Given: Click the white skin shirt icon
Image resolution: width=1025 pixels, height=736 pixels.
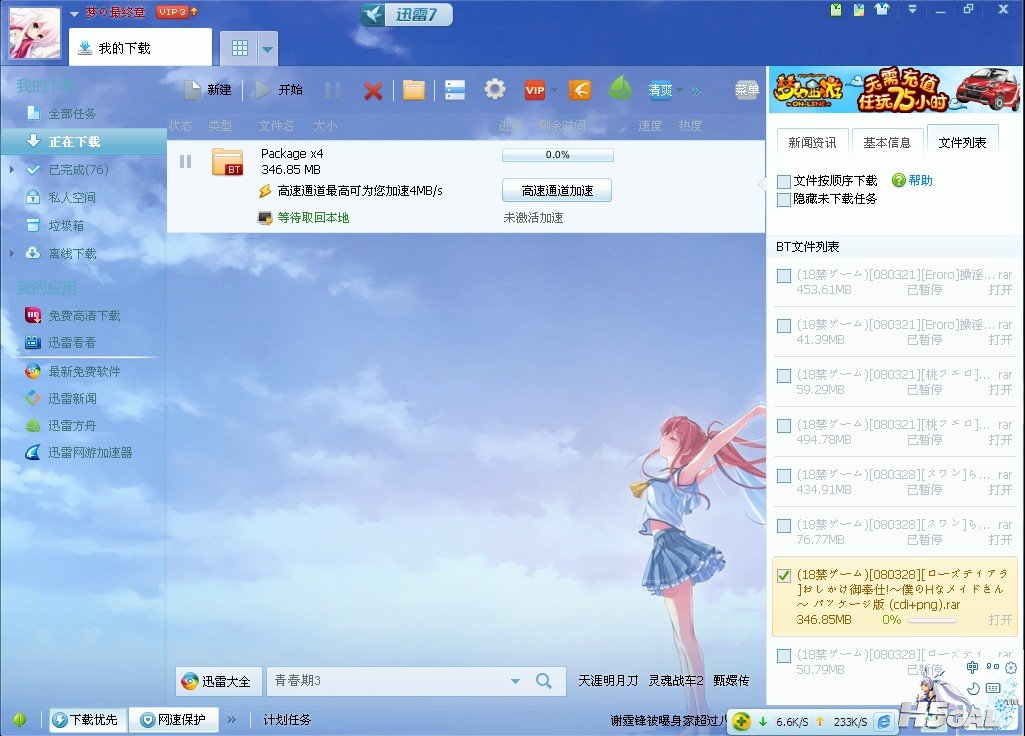Looking at the screenshot, I should pos(882,10).
